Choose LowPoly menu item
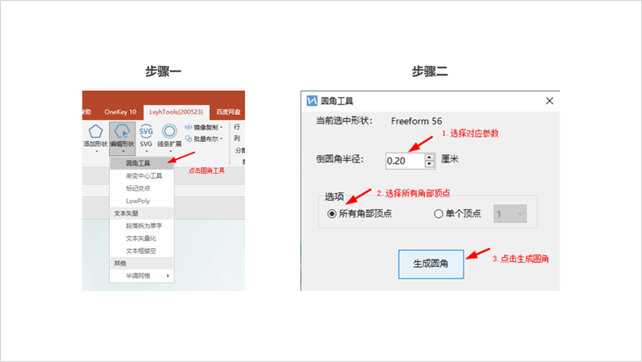 click(142, 201)
